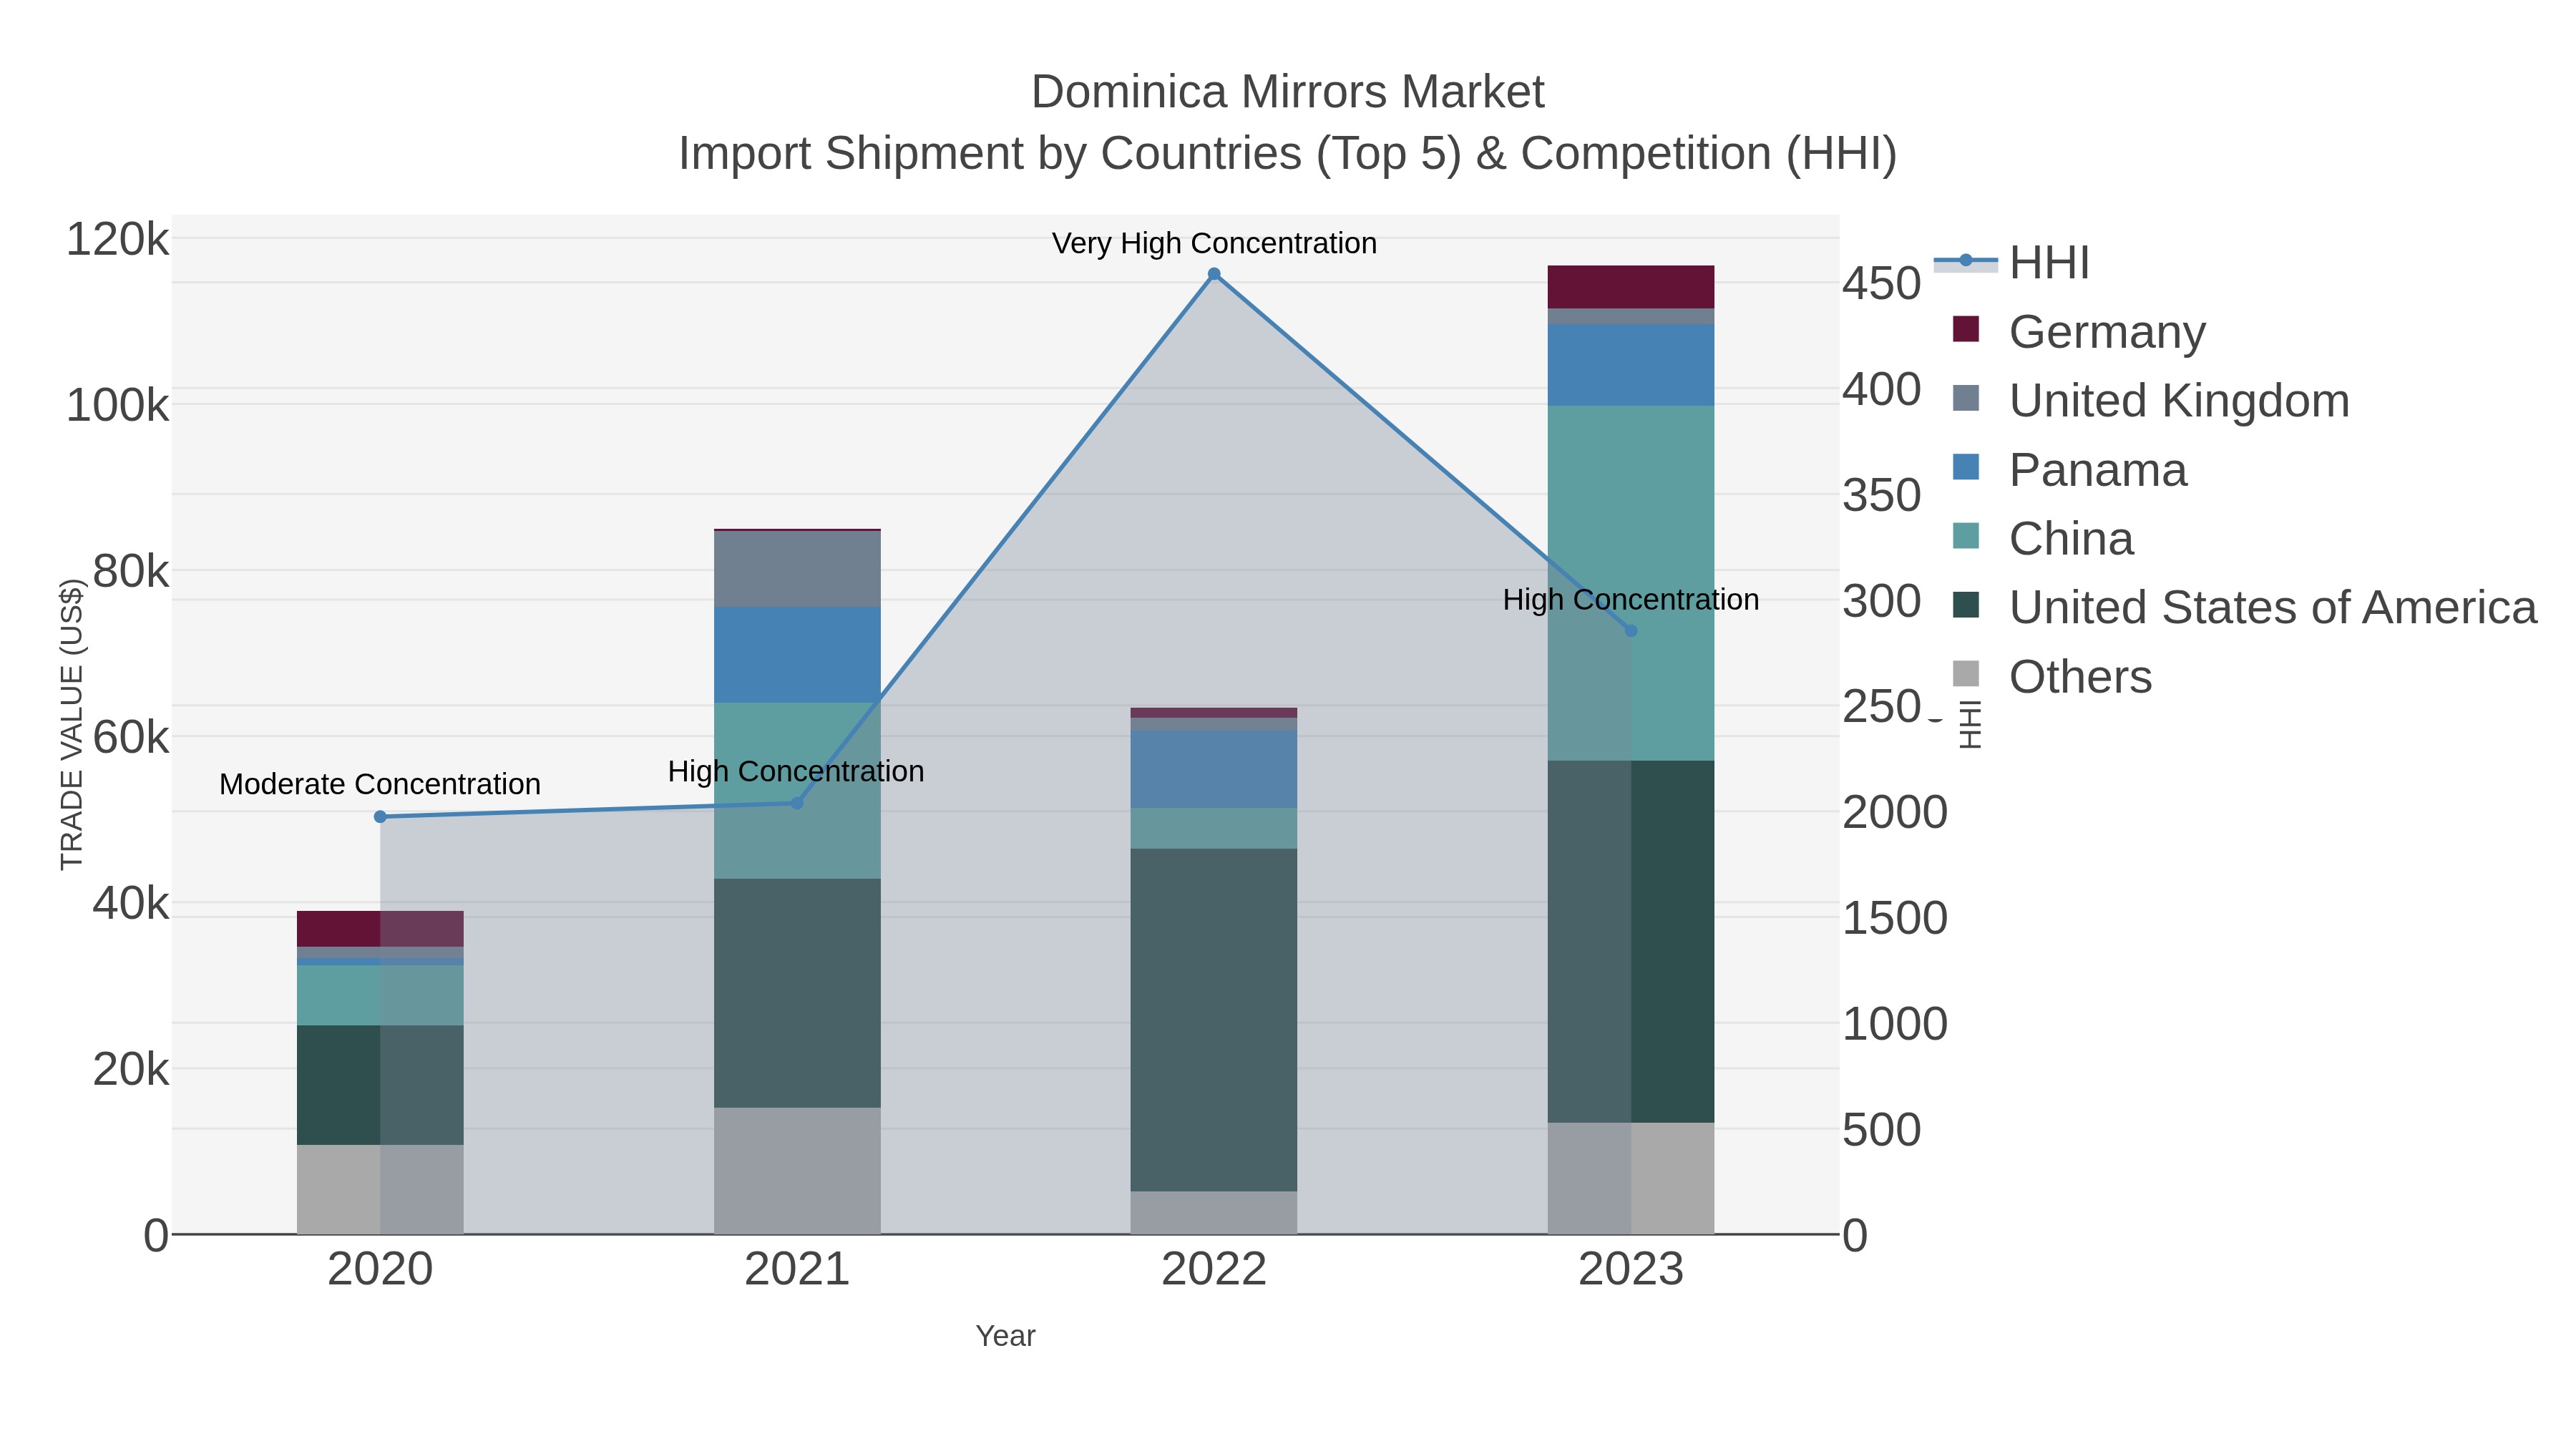
Task: Select the 2020 HHI data point
Action: pos(380,817)
